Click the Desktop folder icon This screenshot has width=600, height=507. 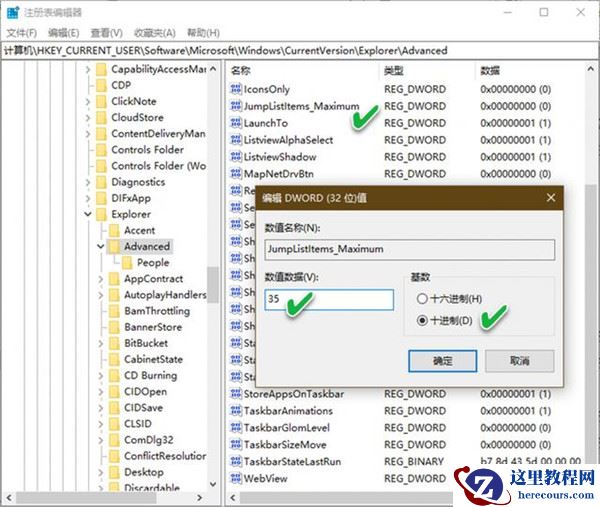[114, 472]
